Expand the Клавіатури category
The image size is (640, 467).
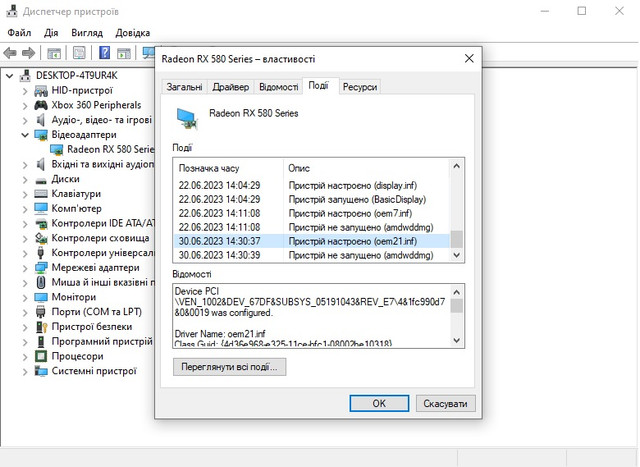25,194
